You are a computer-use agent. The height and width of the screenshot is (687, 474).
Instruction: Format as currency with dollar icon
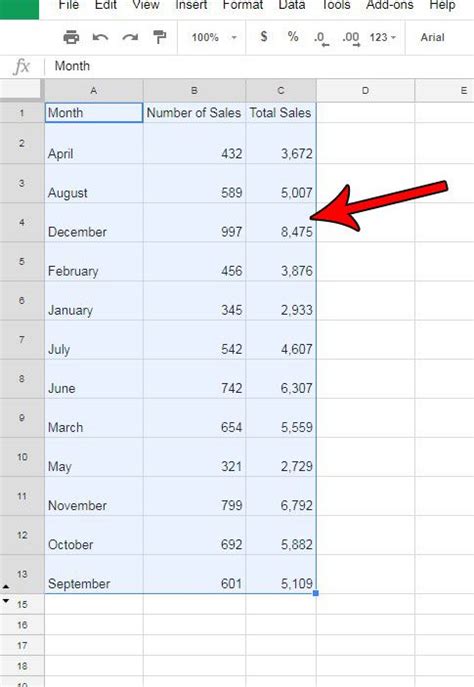tap(263, 37)
